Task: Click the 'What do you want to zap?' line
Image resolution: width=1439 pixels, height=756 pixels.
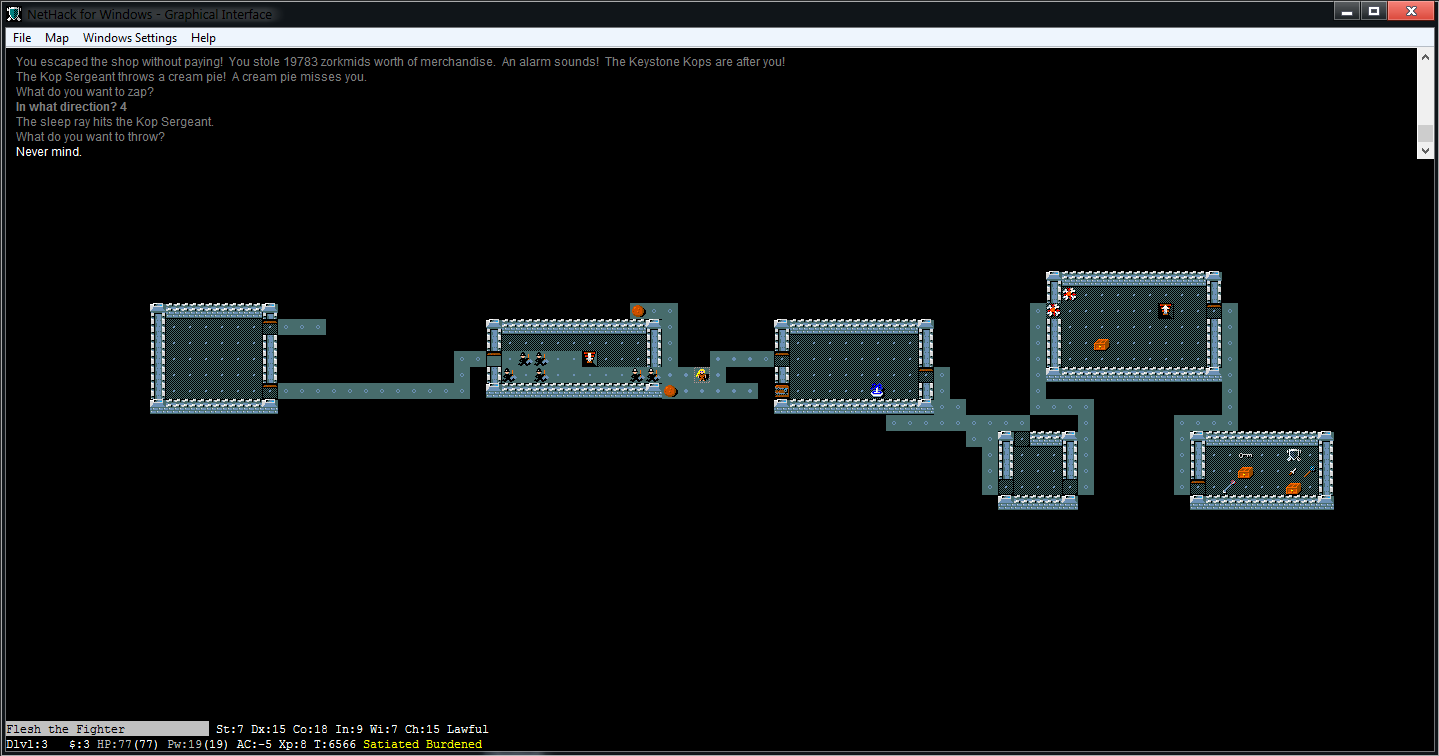Action: (x=85, y=92)
